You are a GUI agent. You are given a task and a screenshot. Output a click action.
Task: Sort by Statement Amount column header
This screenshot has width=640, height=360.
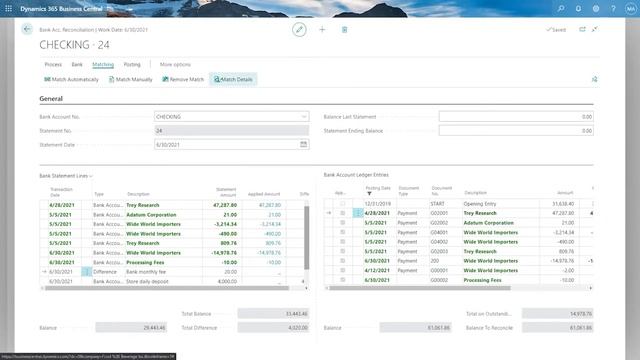[226, 192]
